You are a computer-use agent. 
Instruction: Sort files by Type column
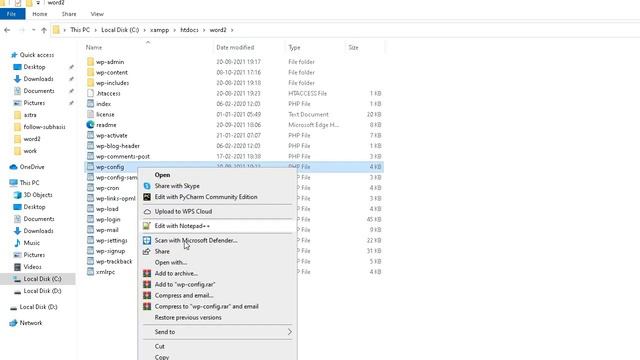294,47
